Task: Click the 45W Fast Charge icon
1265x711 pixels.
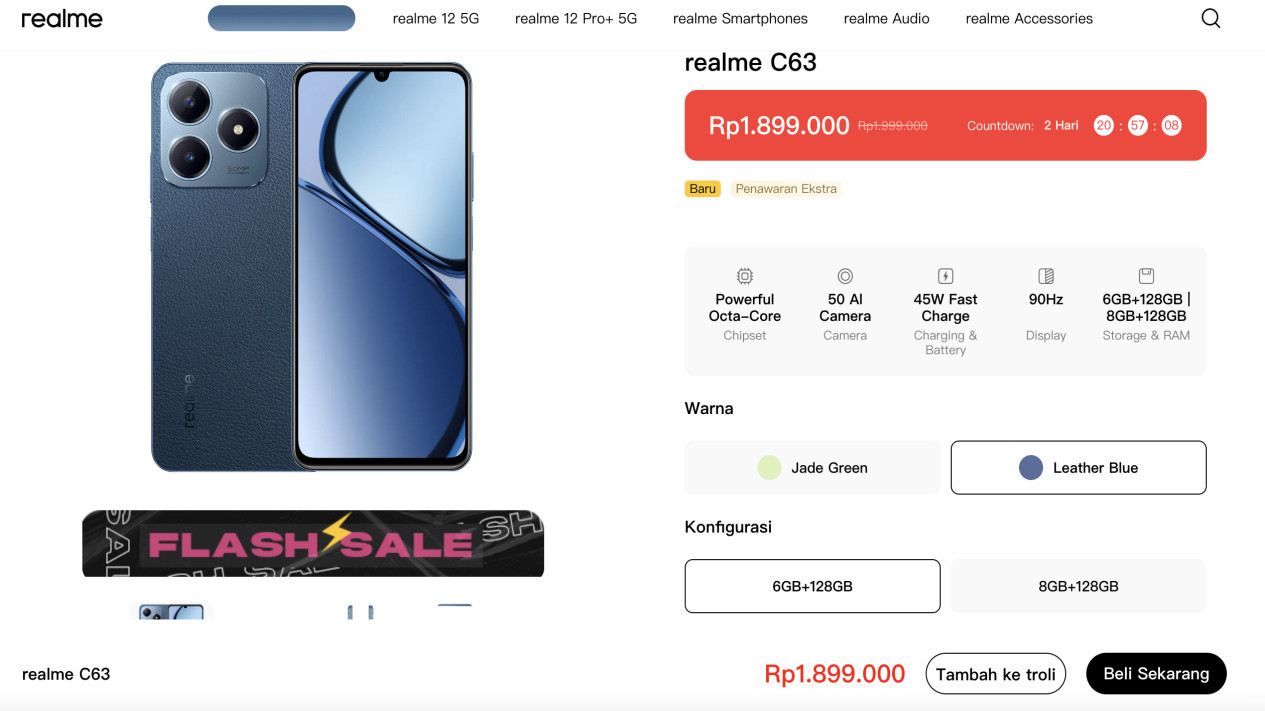Action: [x=945, y=276]
